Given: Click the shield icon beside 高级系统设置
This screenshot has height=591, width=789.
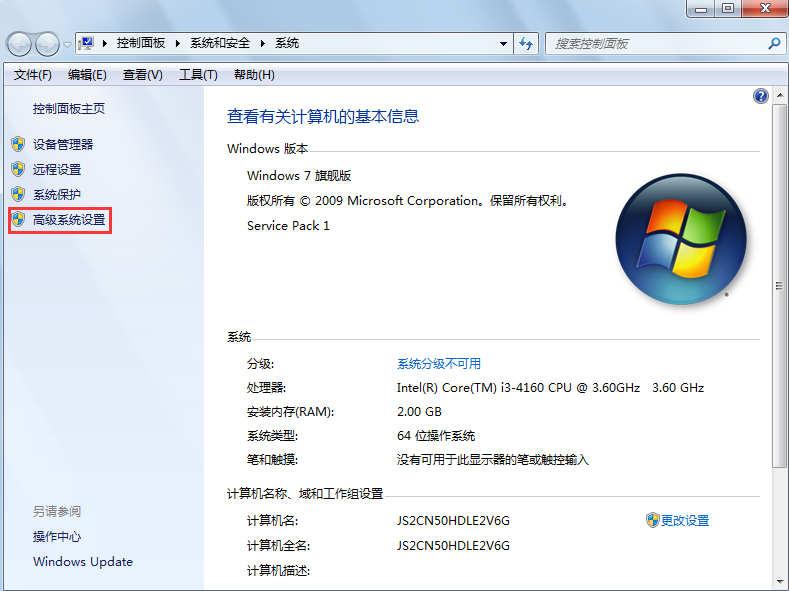Looking at the screenshot, I should point(18,219).
